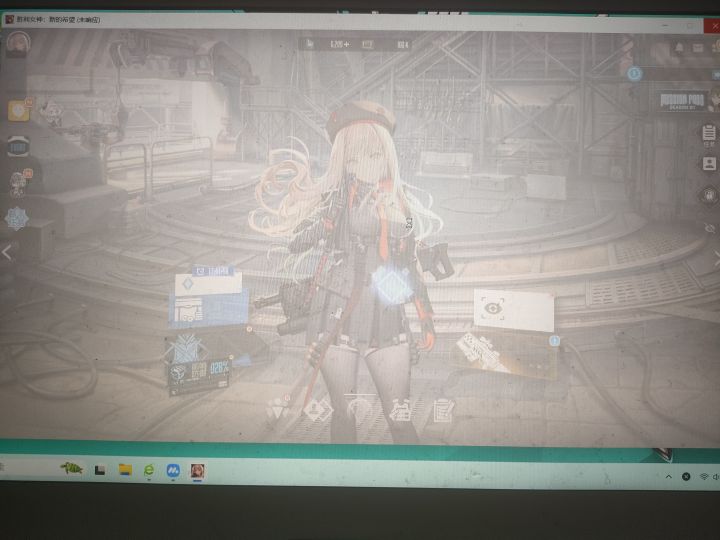Open File Explorer from the taskbar
Screen dimensions: 720x540
125,470
